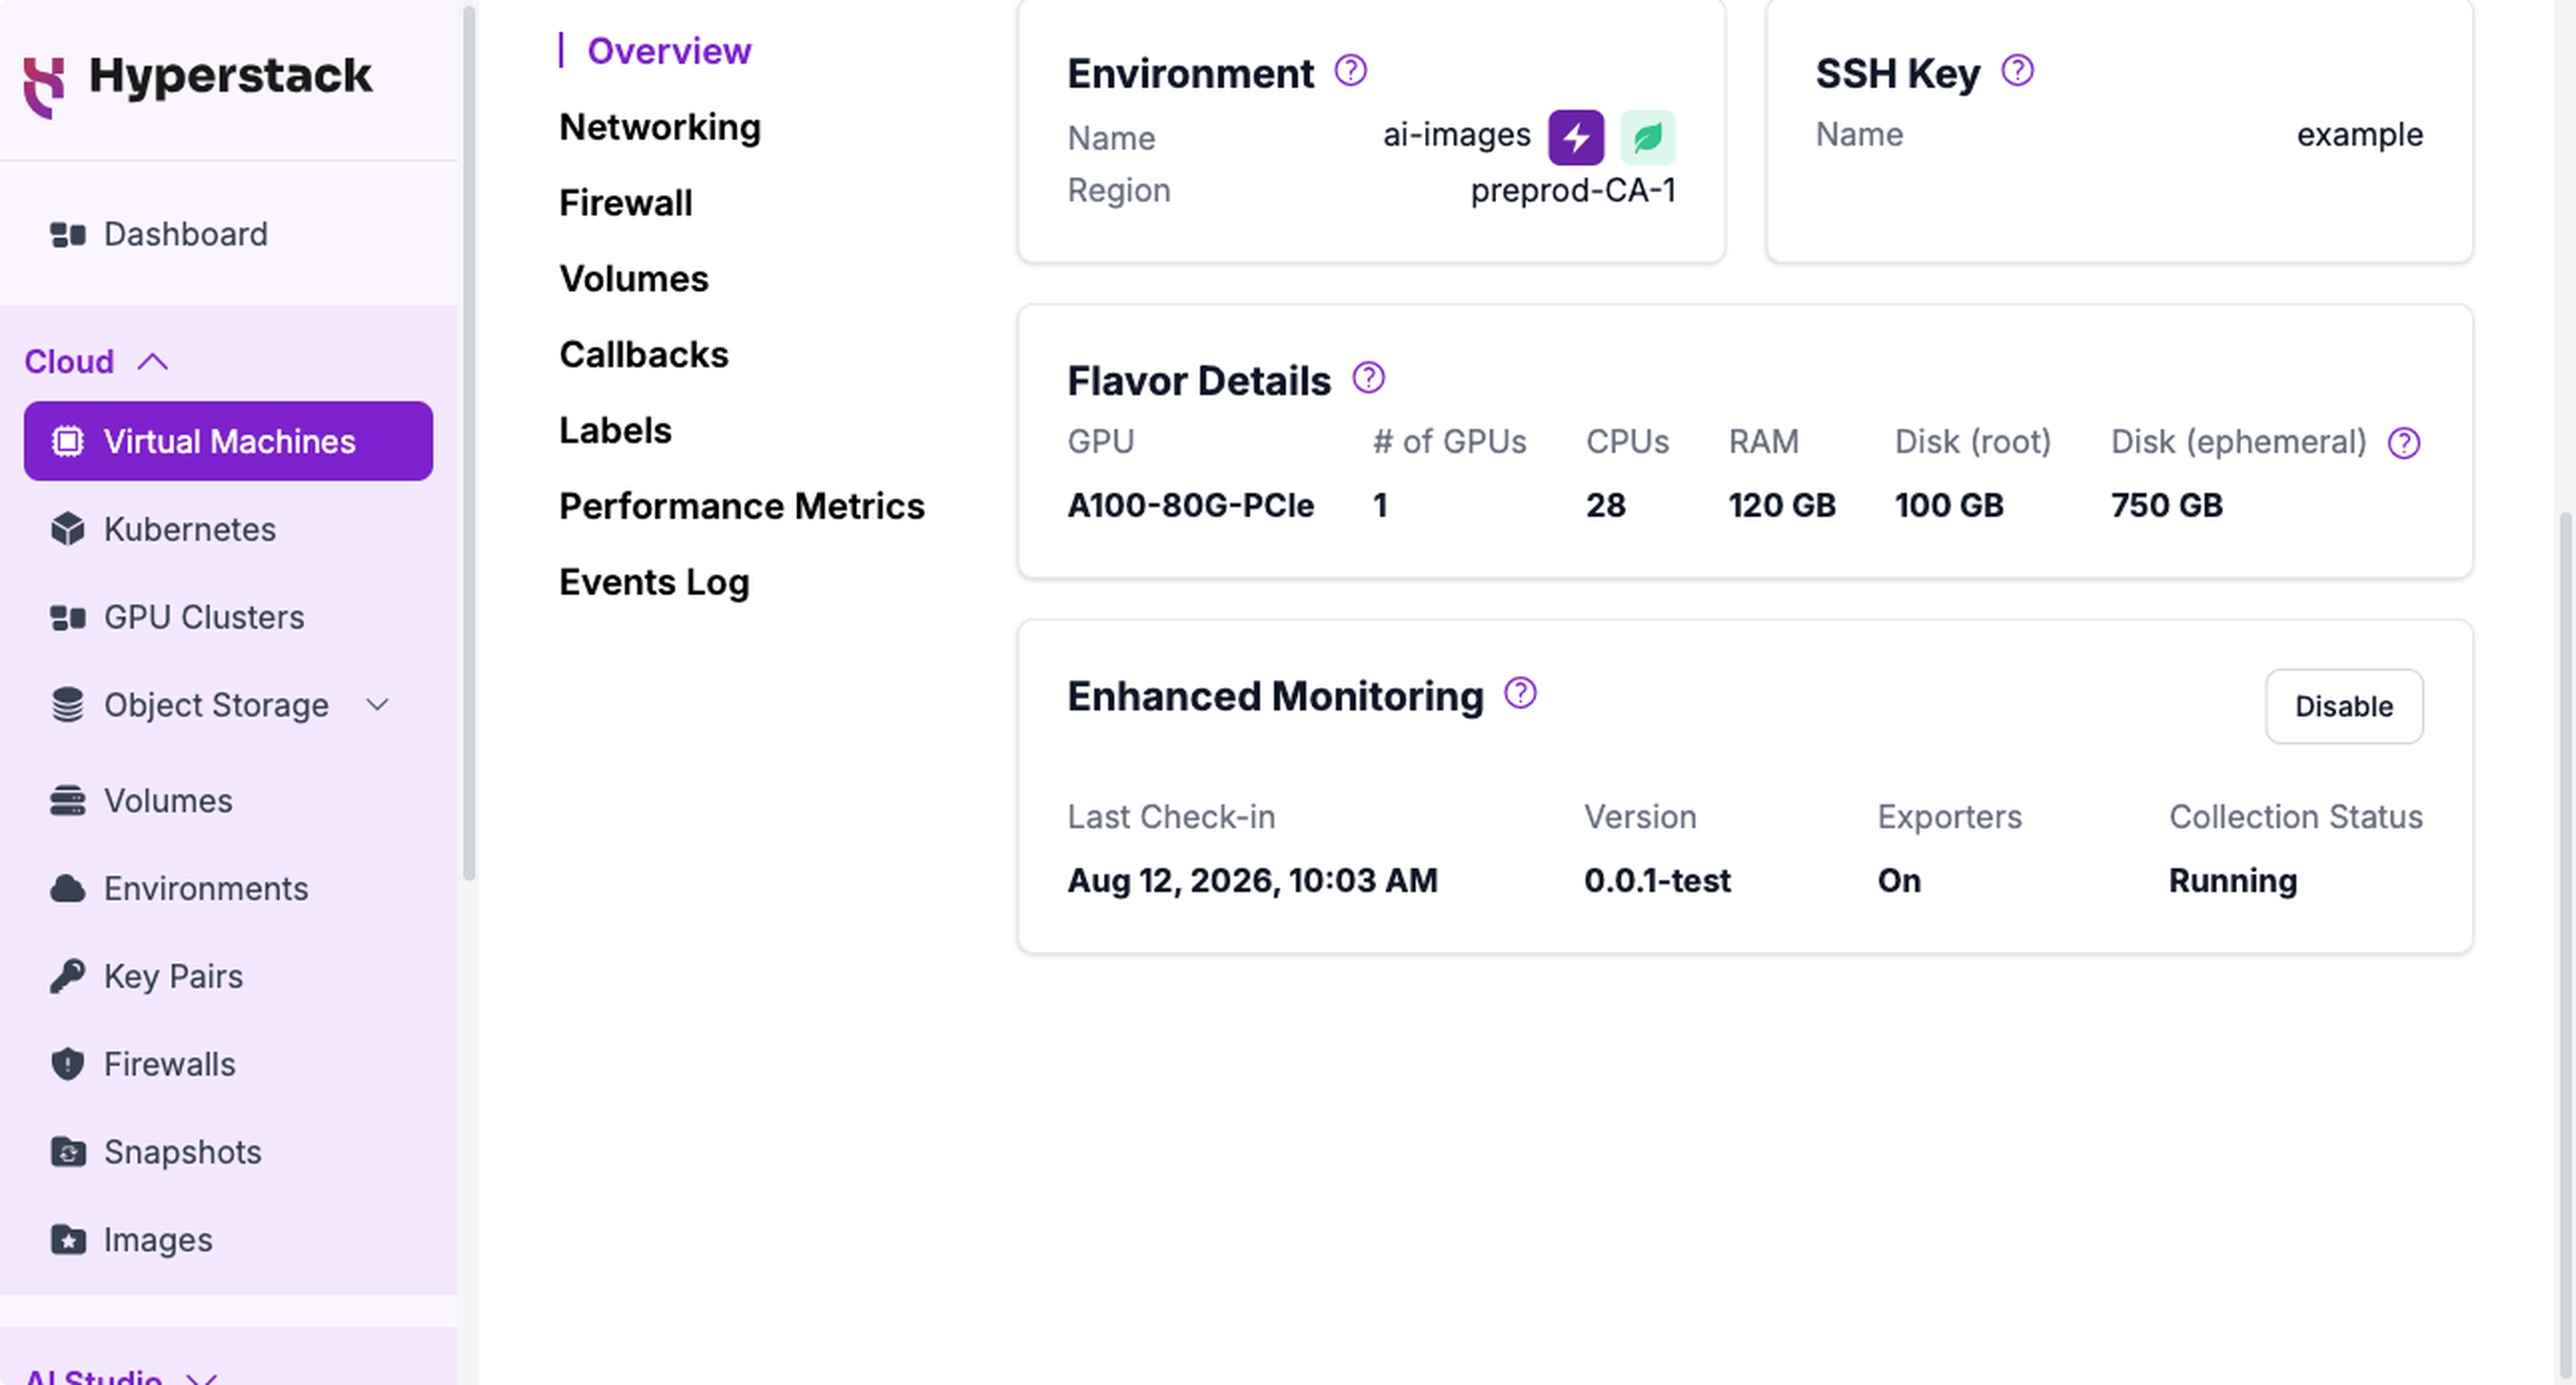Click the sidebar vertical scrollbar
The height and width of the screenshot is (1385, 2576).
click(x=468, y=445)
